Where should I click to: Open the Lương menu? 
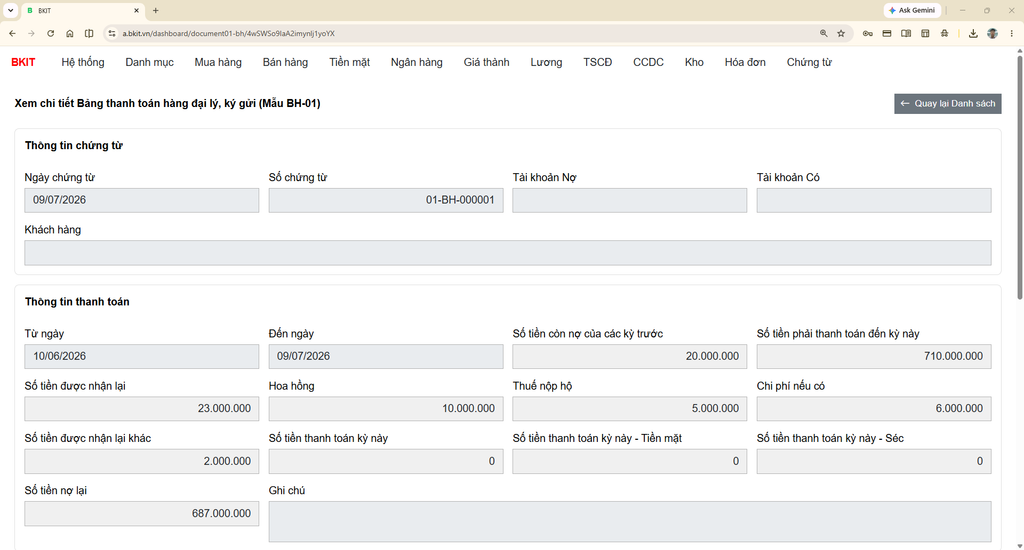tap(546, 62)
